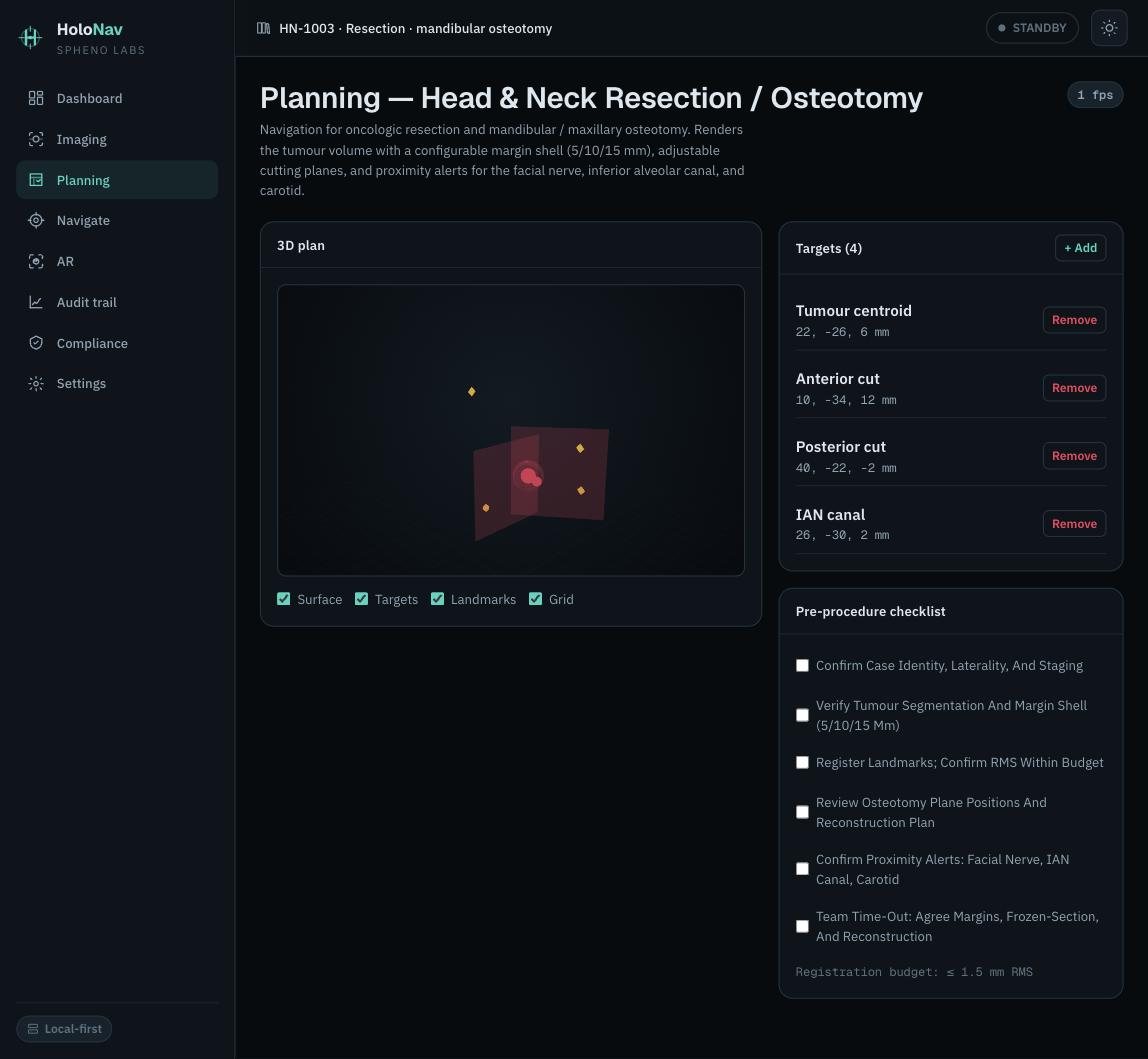This screenshot has width=1148, height=1059.
Task: Click the 1 fps indicator
Action: 1095,95
